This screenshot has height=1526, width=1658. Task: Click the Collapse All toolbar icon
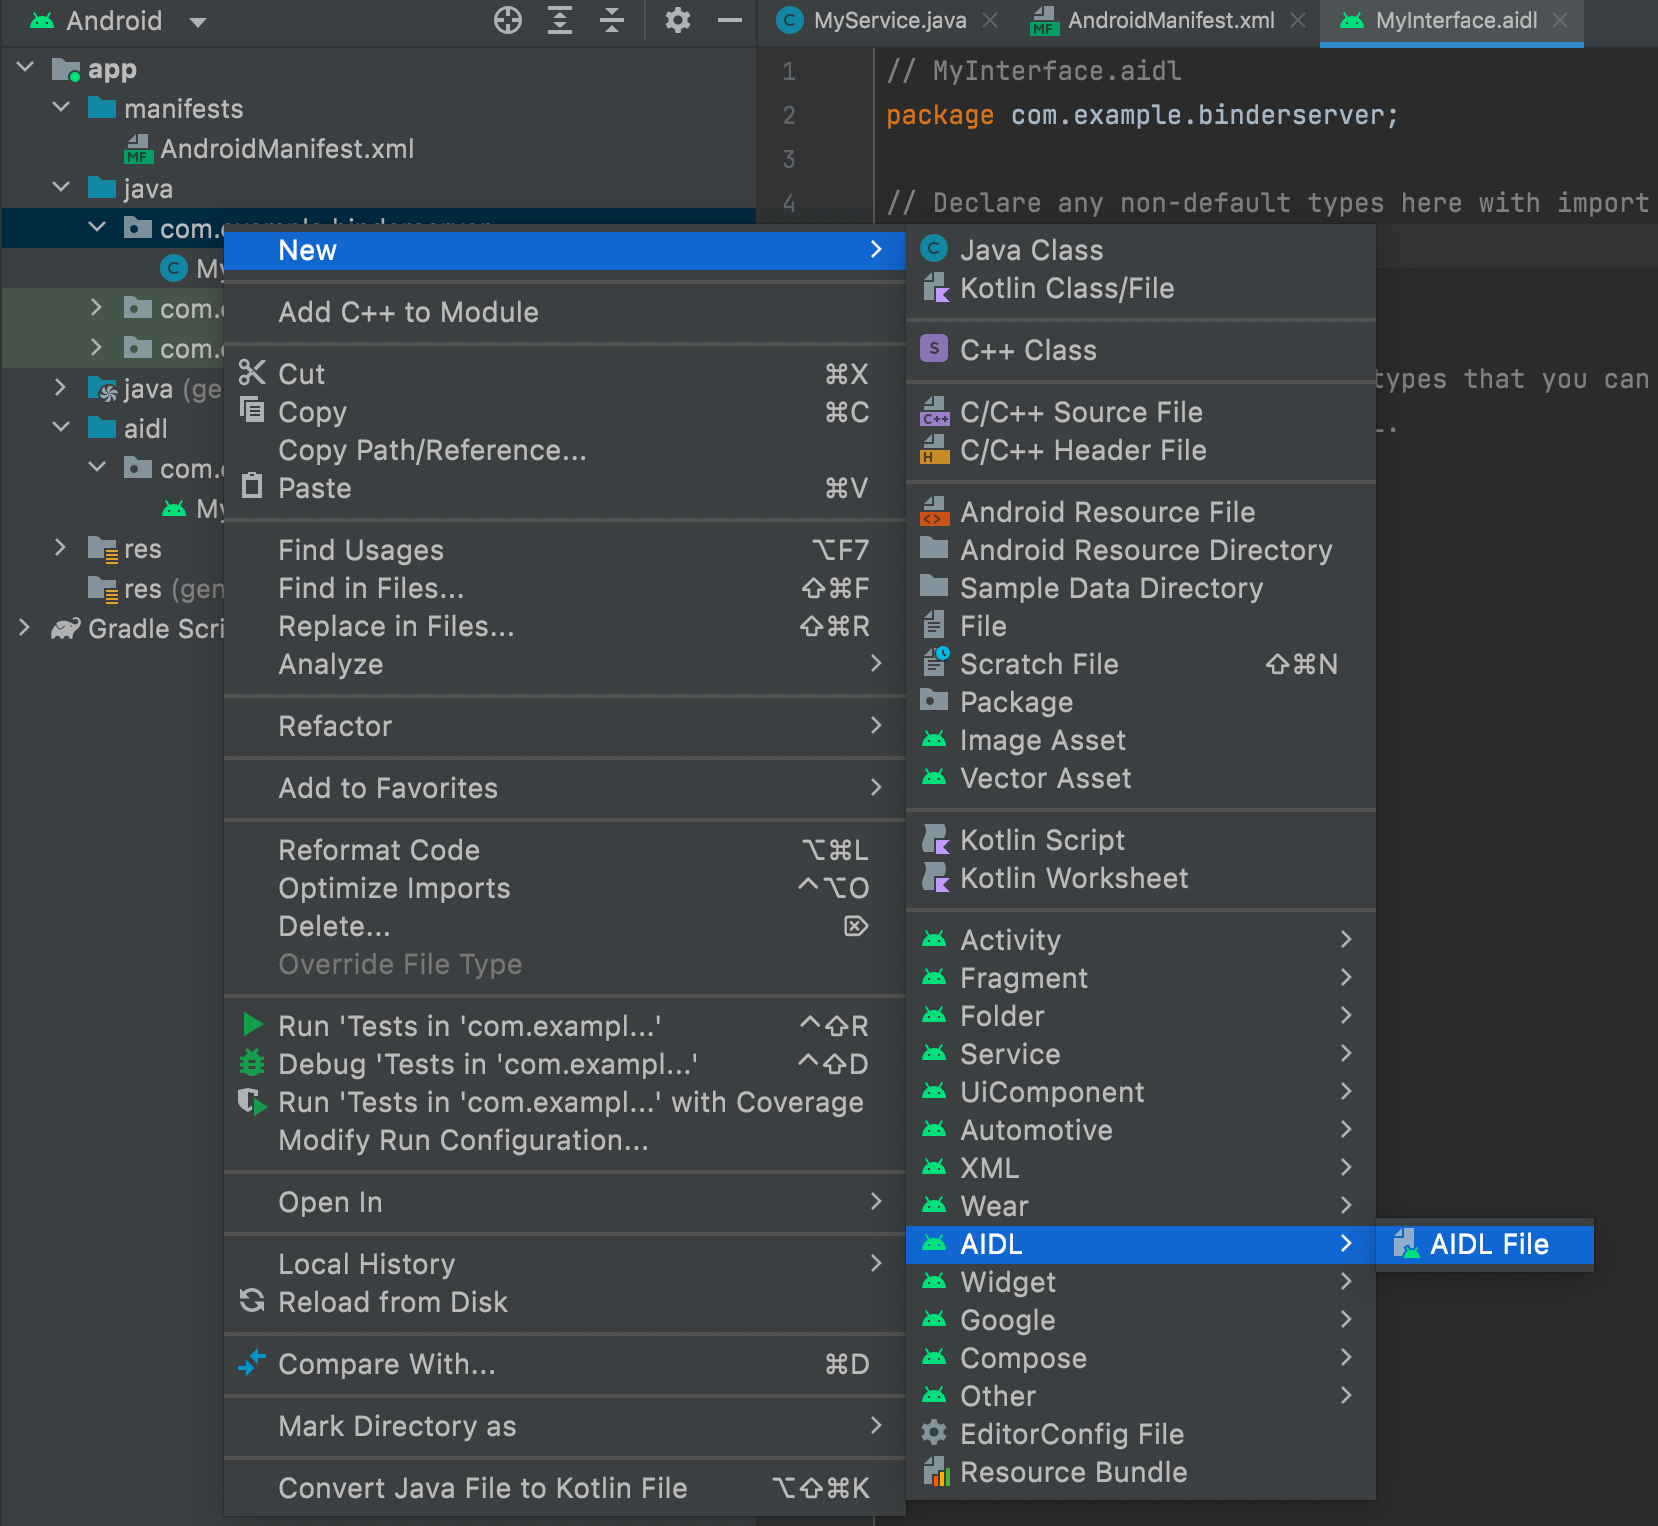click(612, 20)
